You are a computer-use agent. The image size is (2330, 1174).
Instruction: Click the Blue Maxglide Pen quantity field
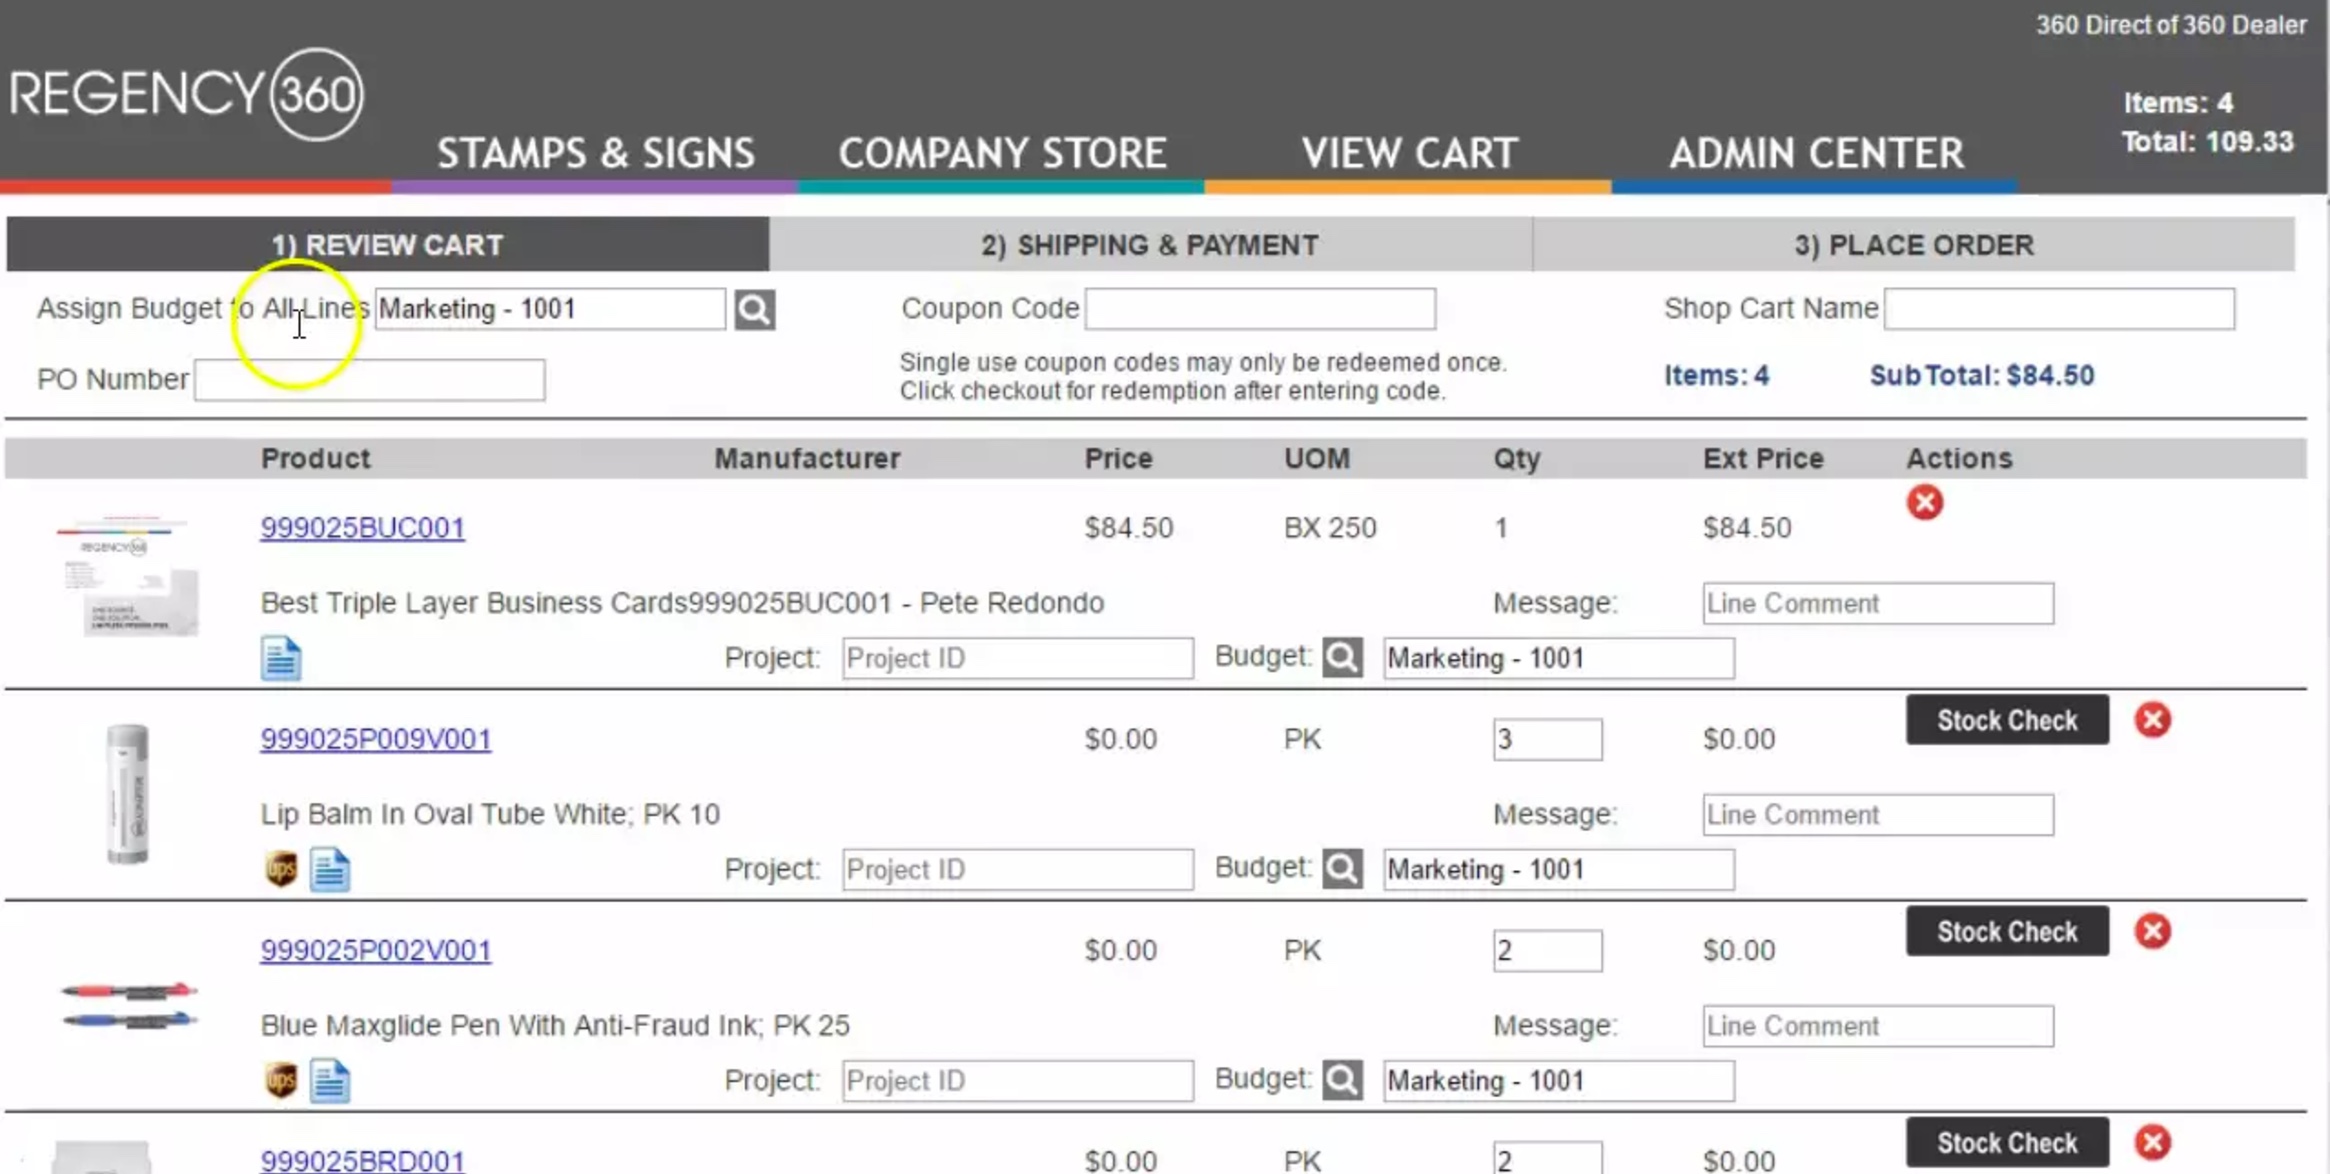1547,951
